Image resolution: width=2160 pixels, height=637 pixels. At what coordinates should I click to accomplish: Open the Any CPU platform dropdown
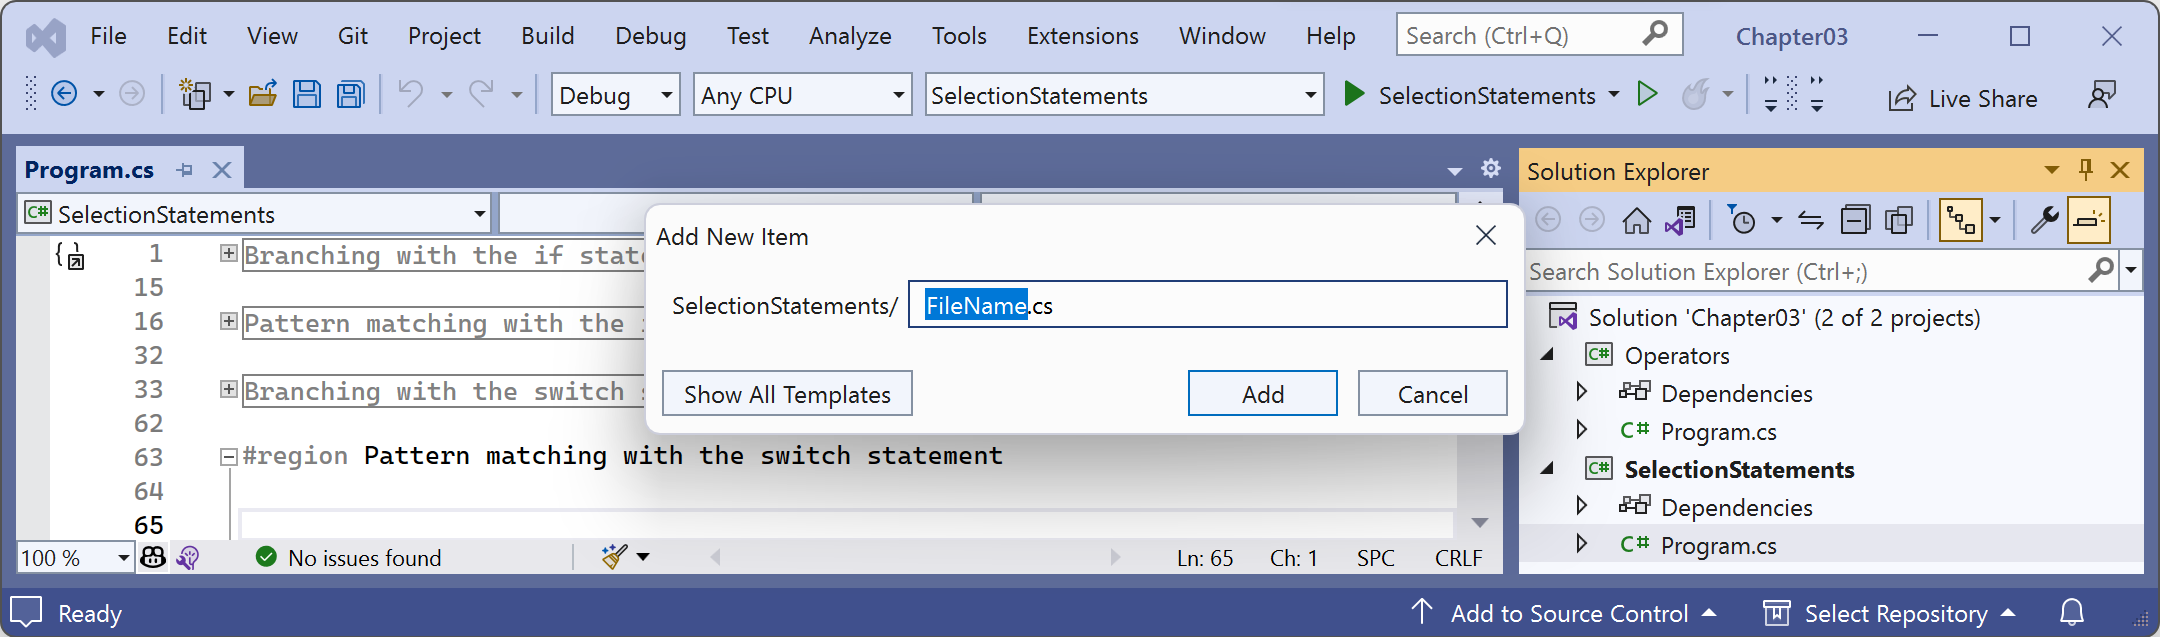click(x=803, y=95)
